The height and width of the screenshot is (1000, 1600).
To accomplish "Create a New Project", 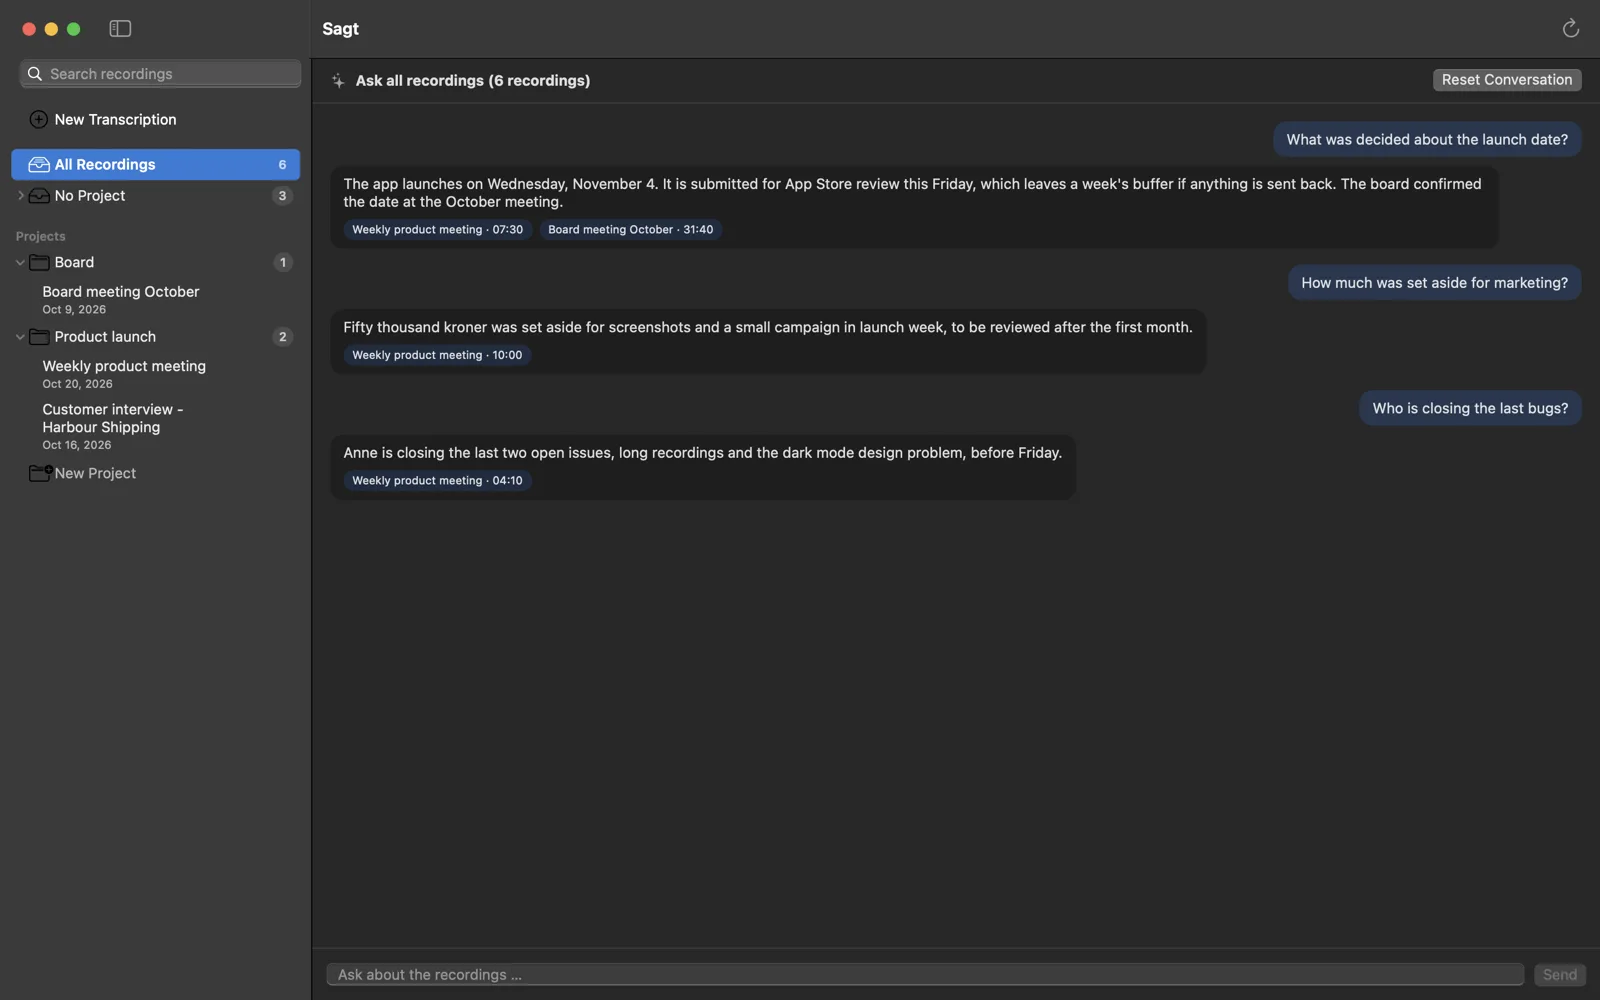I will (x=83, y=473).
